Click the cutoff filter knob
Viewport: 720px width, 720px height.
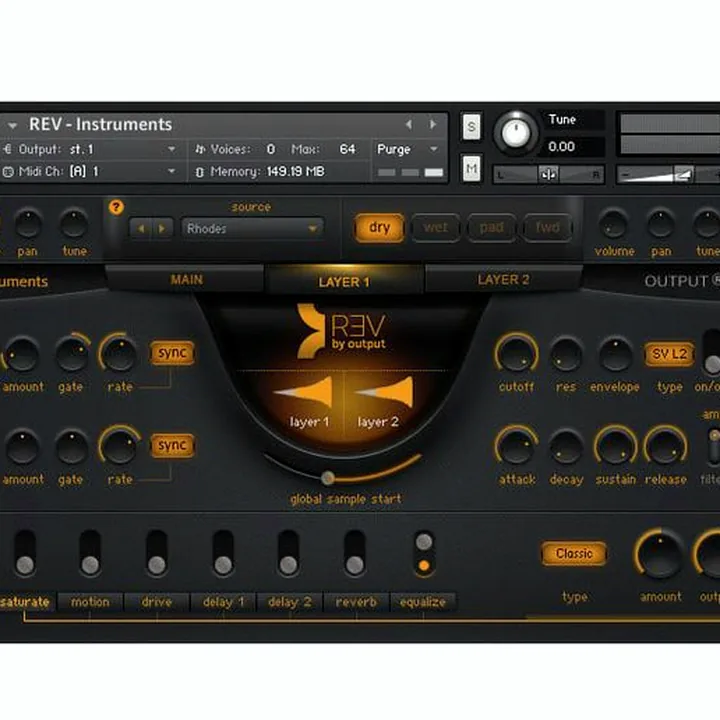pyautogui.click(x=516, y=354)
